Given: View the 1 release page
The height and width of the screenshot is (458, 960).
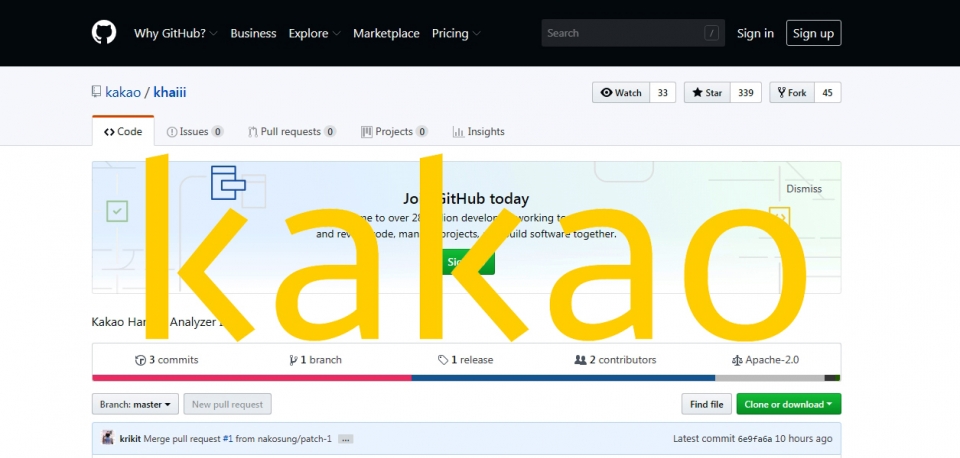Looking at the screenshot, I should 465,360.
